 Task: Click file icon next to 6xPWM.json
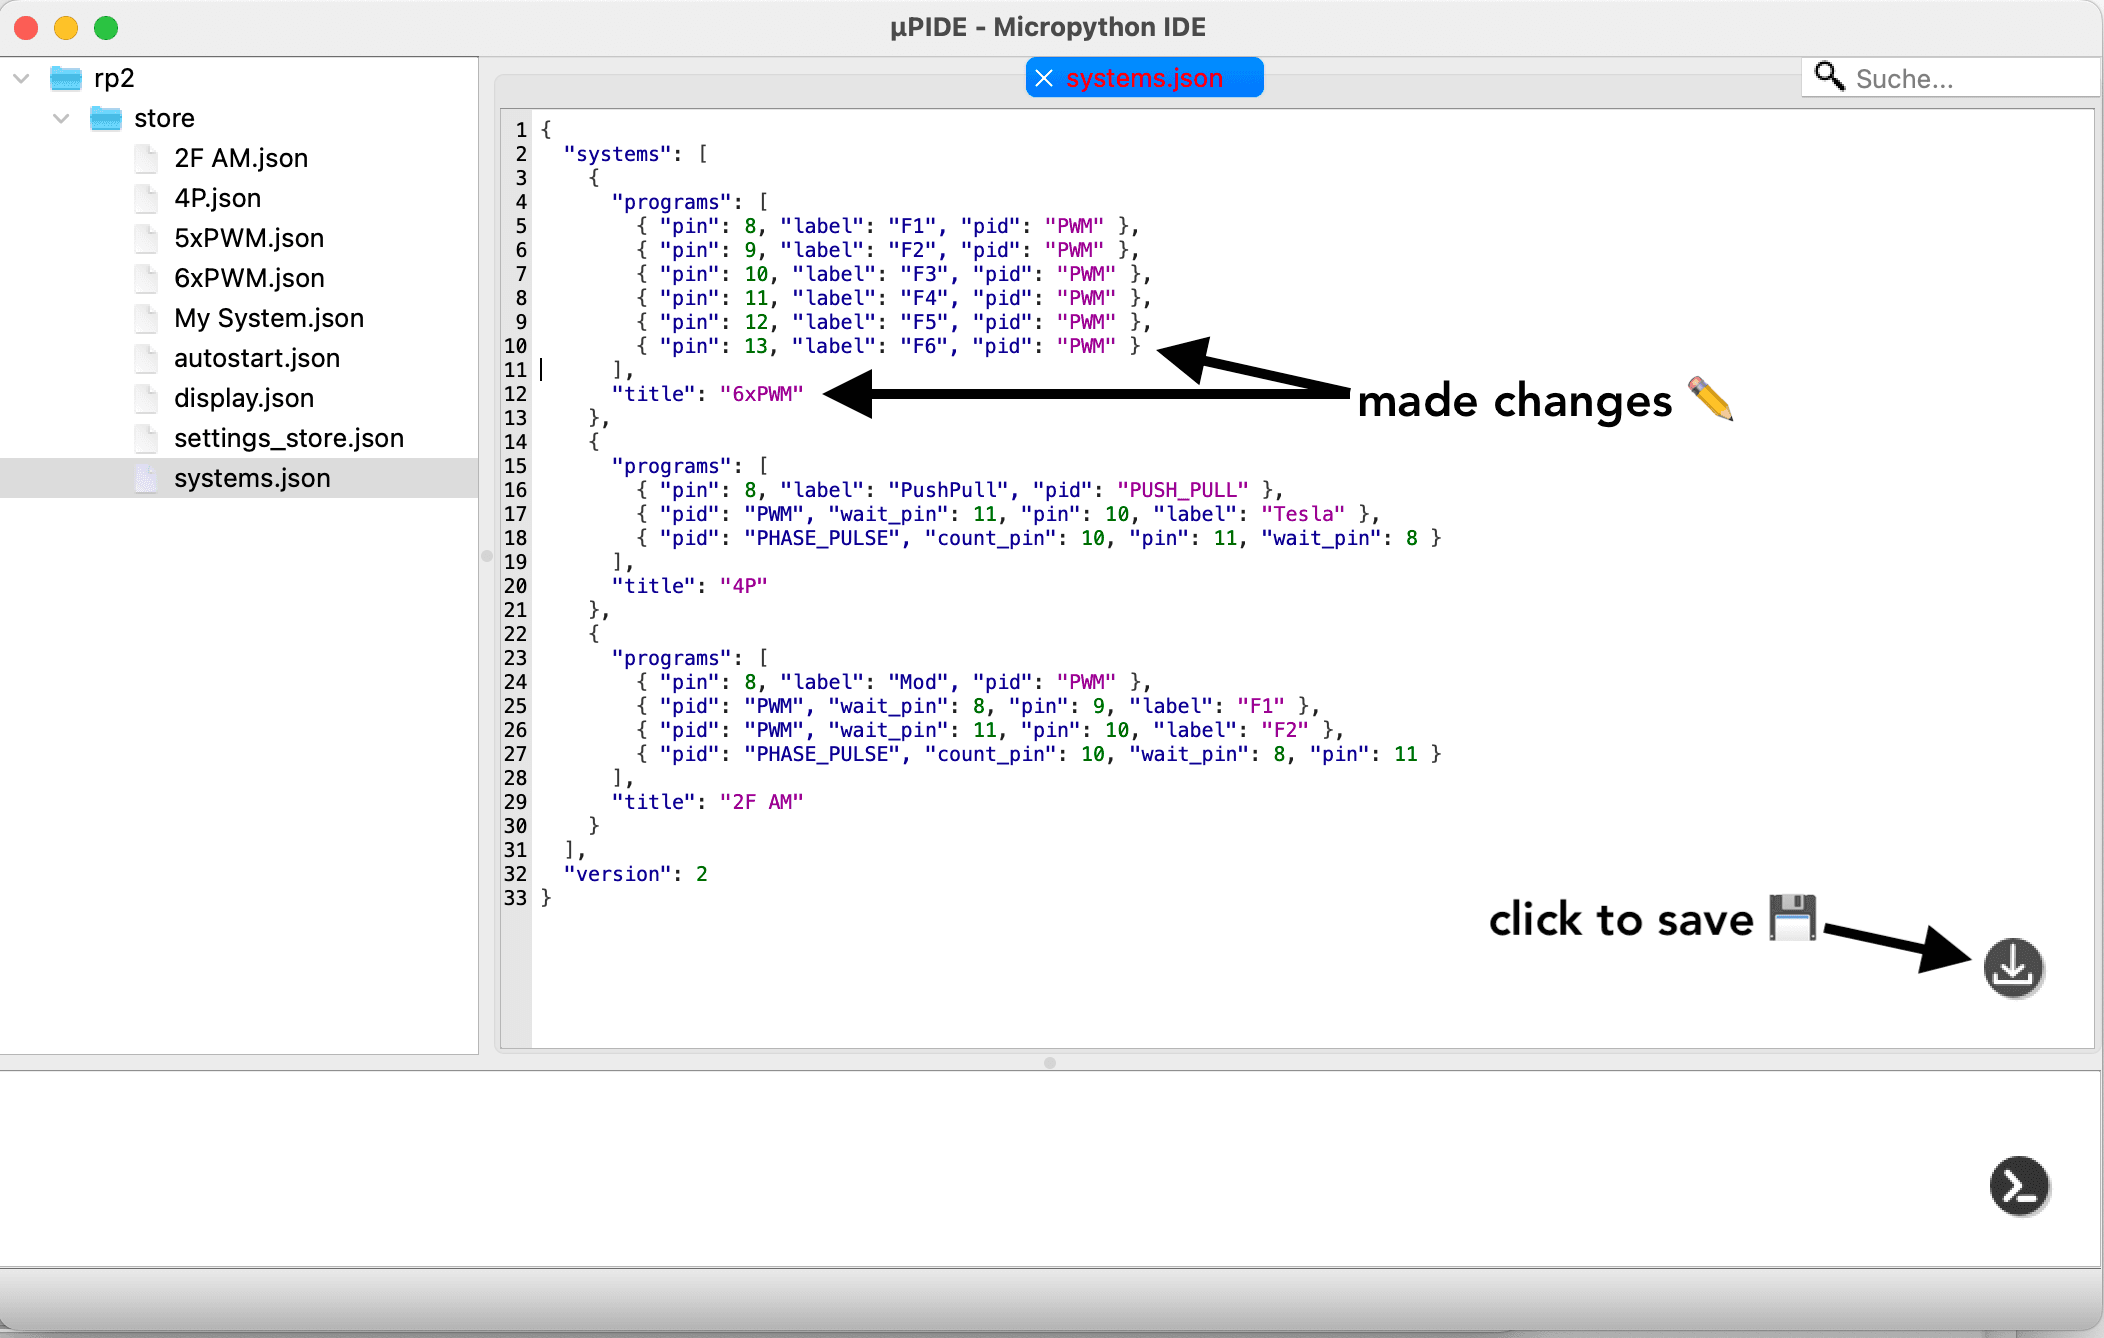point(147,278)
